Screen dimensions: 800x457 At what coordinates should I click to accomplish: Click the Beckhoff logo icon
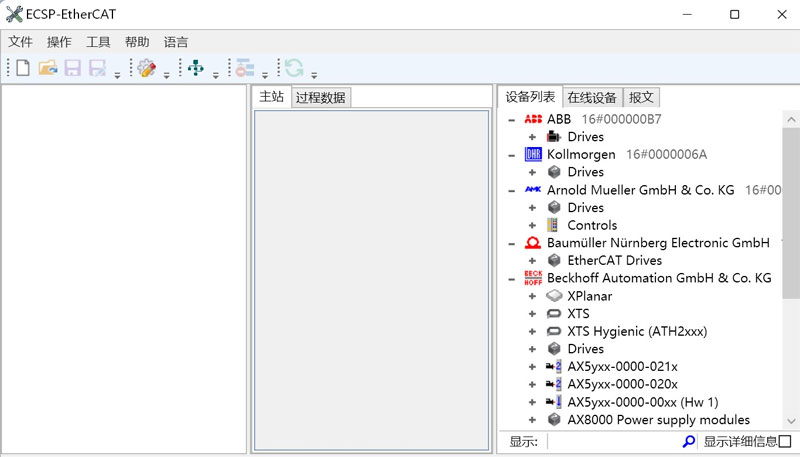point(533,278)
